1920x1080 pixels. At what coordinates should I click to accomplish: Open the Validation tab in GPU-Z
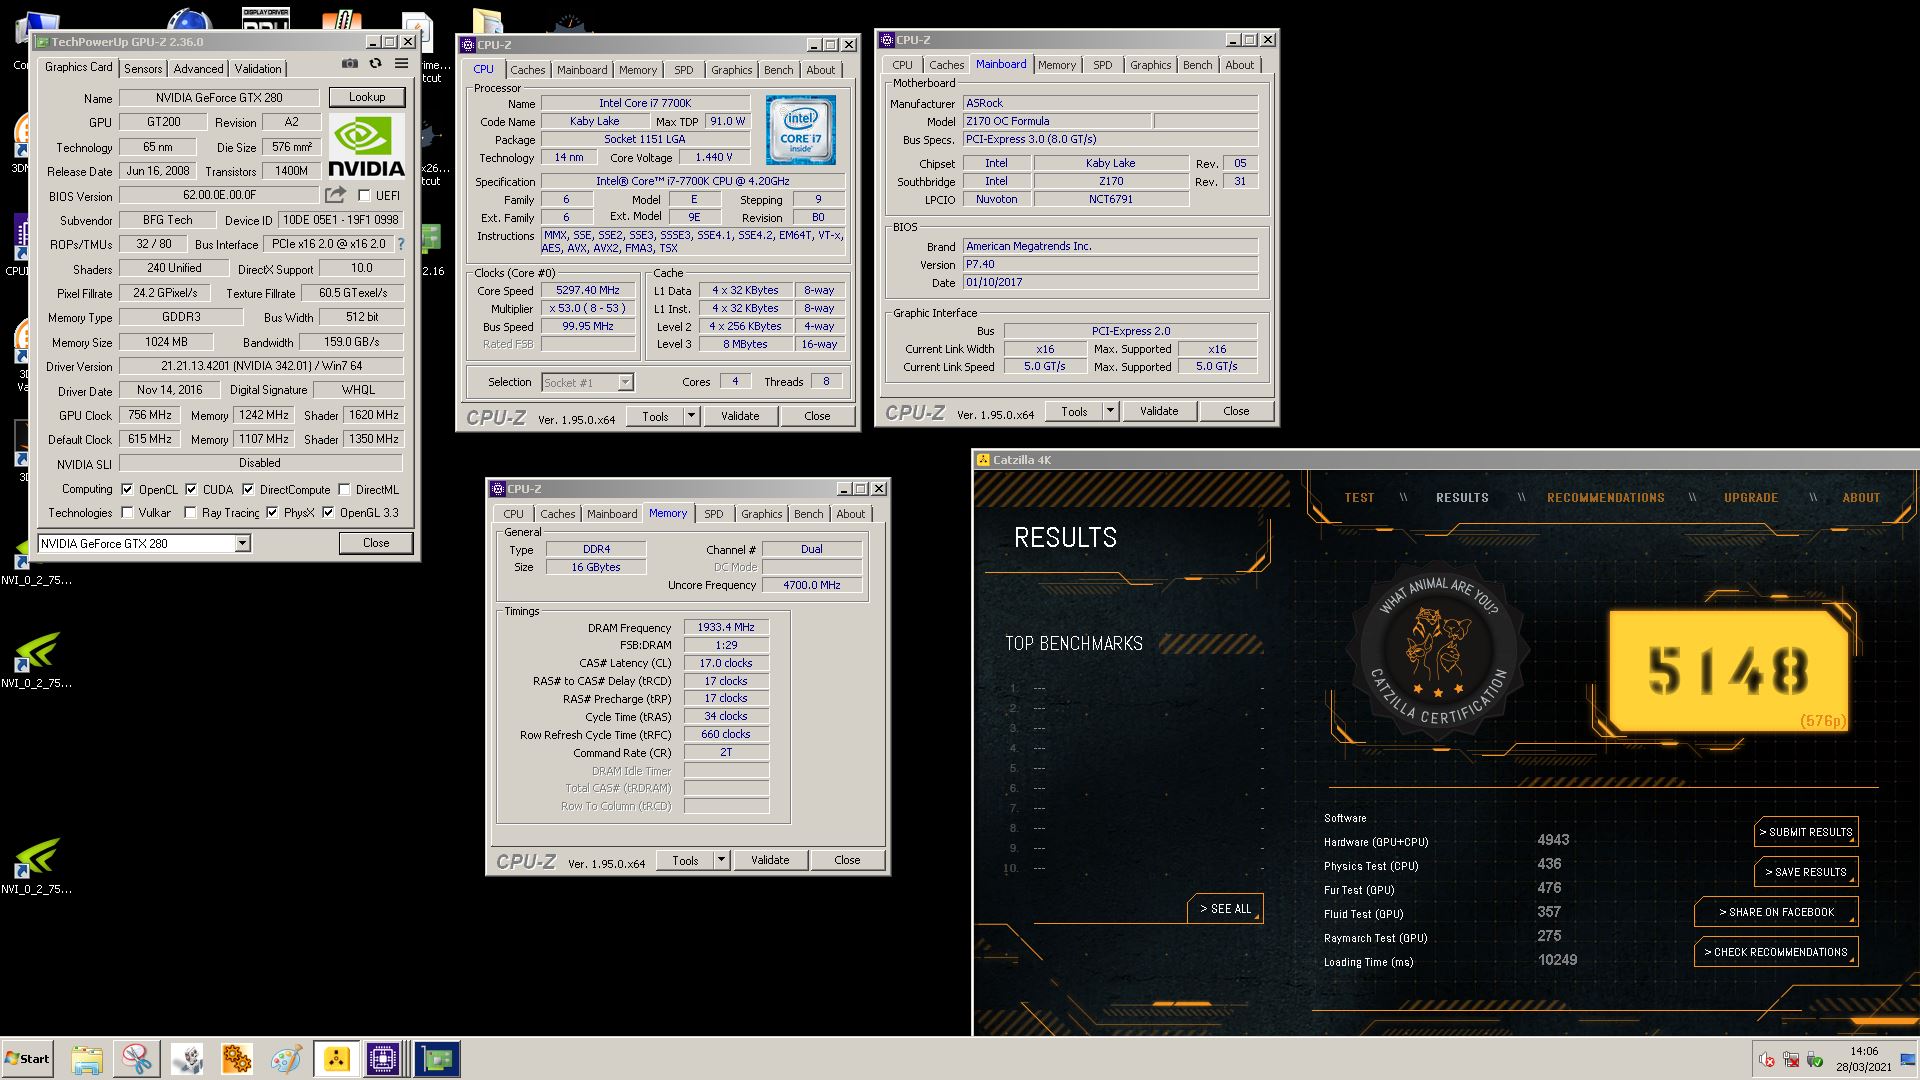pyautogui.click(x=258, y=69)
